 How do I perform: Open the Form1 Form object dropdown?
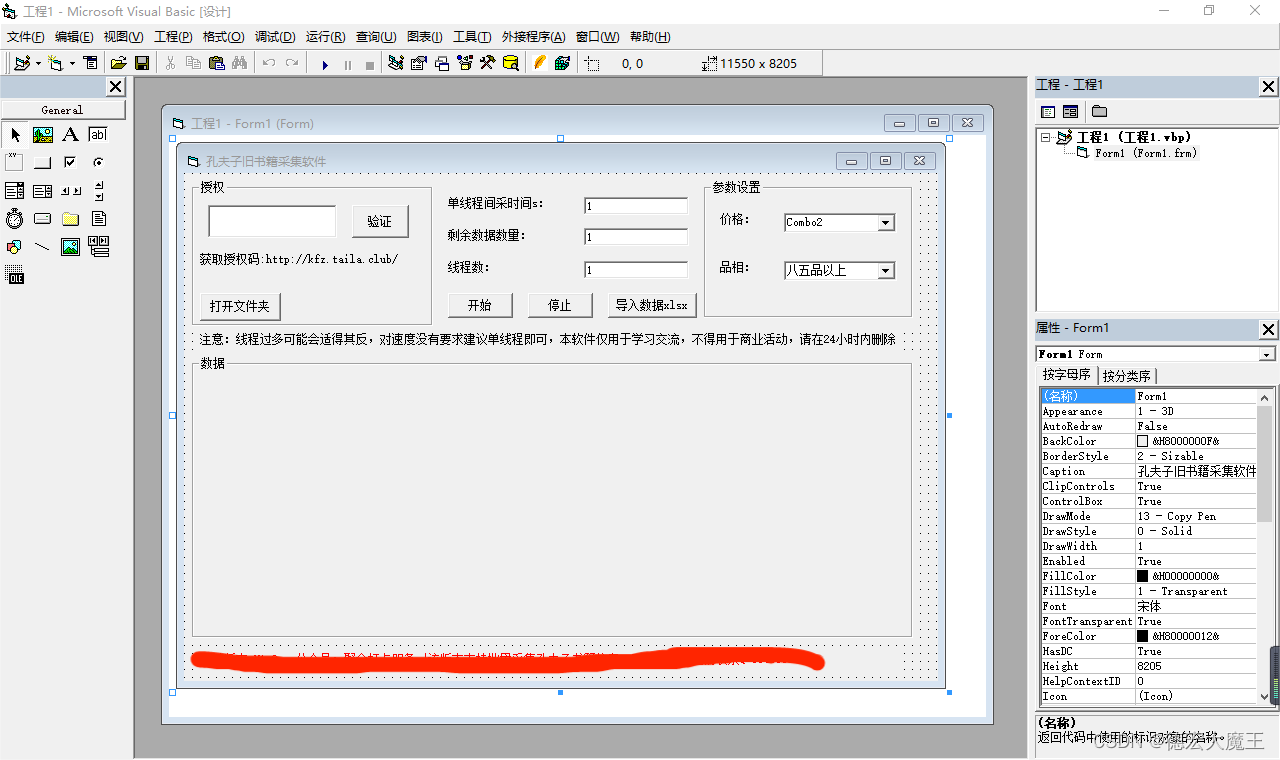[1268, 354]
